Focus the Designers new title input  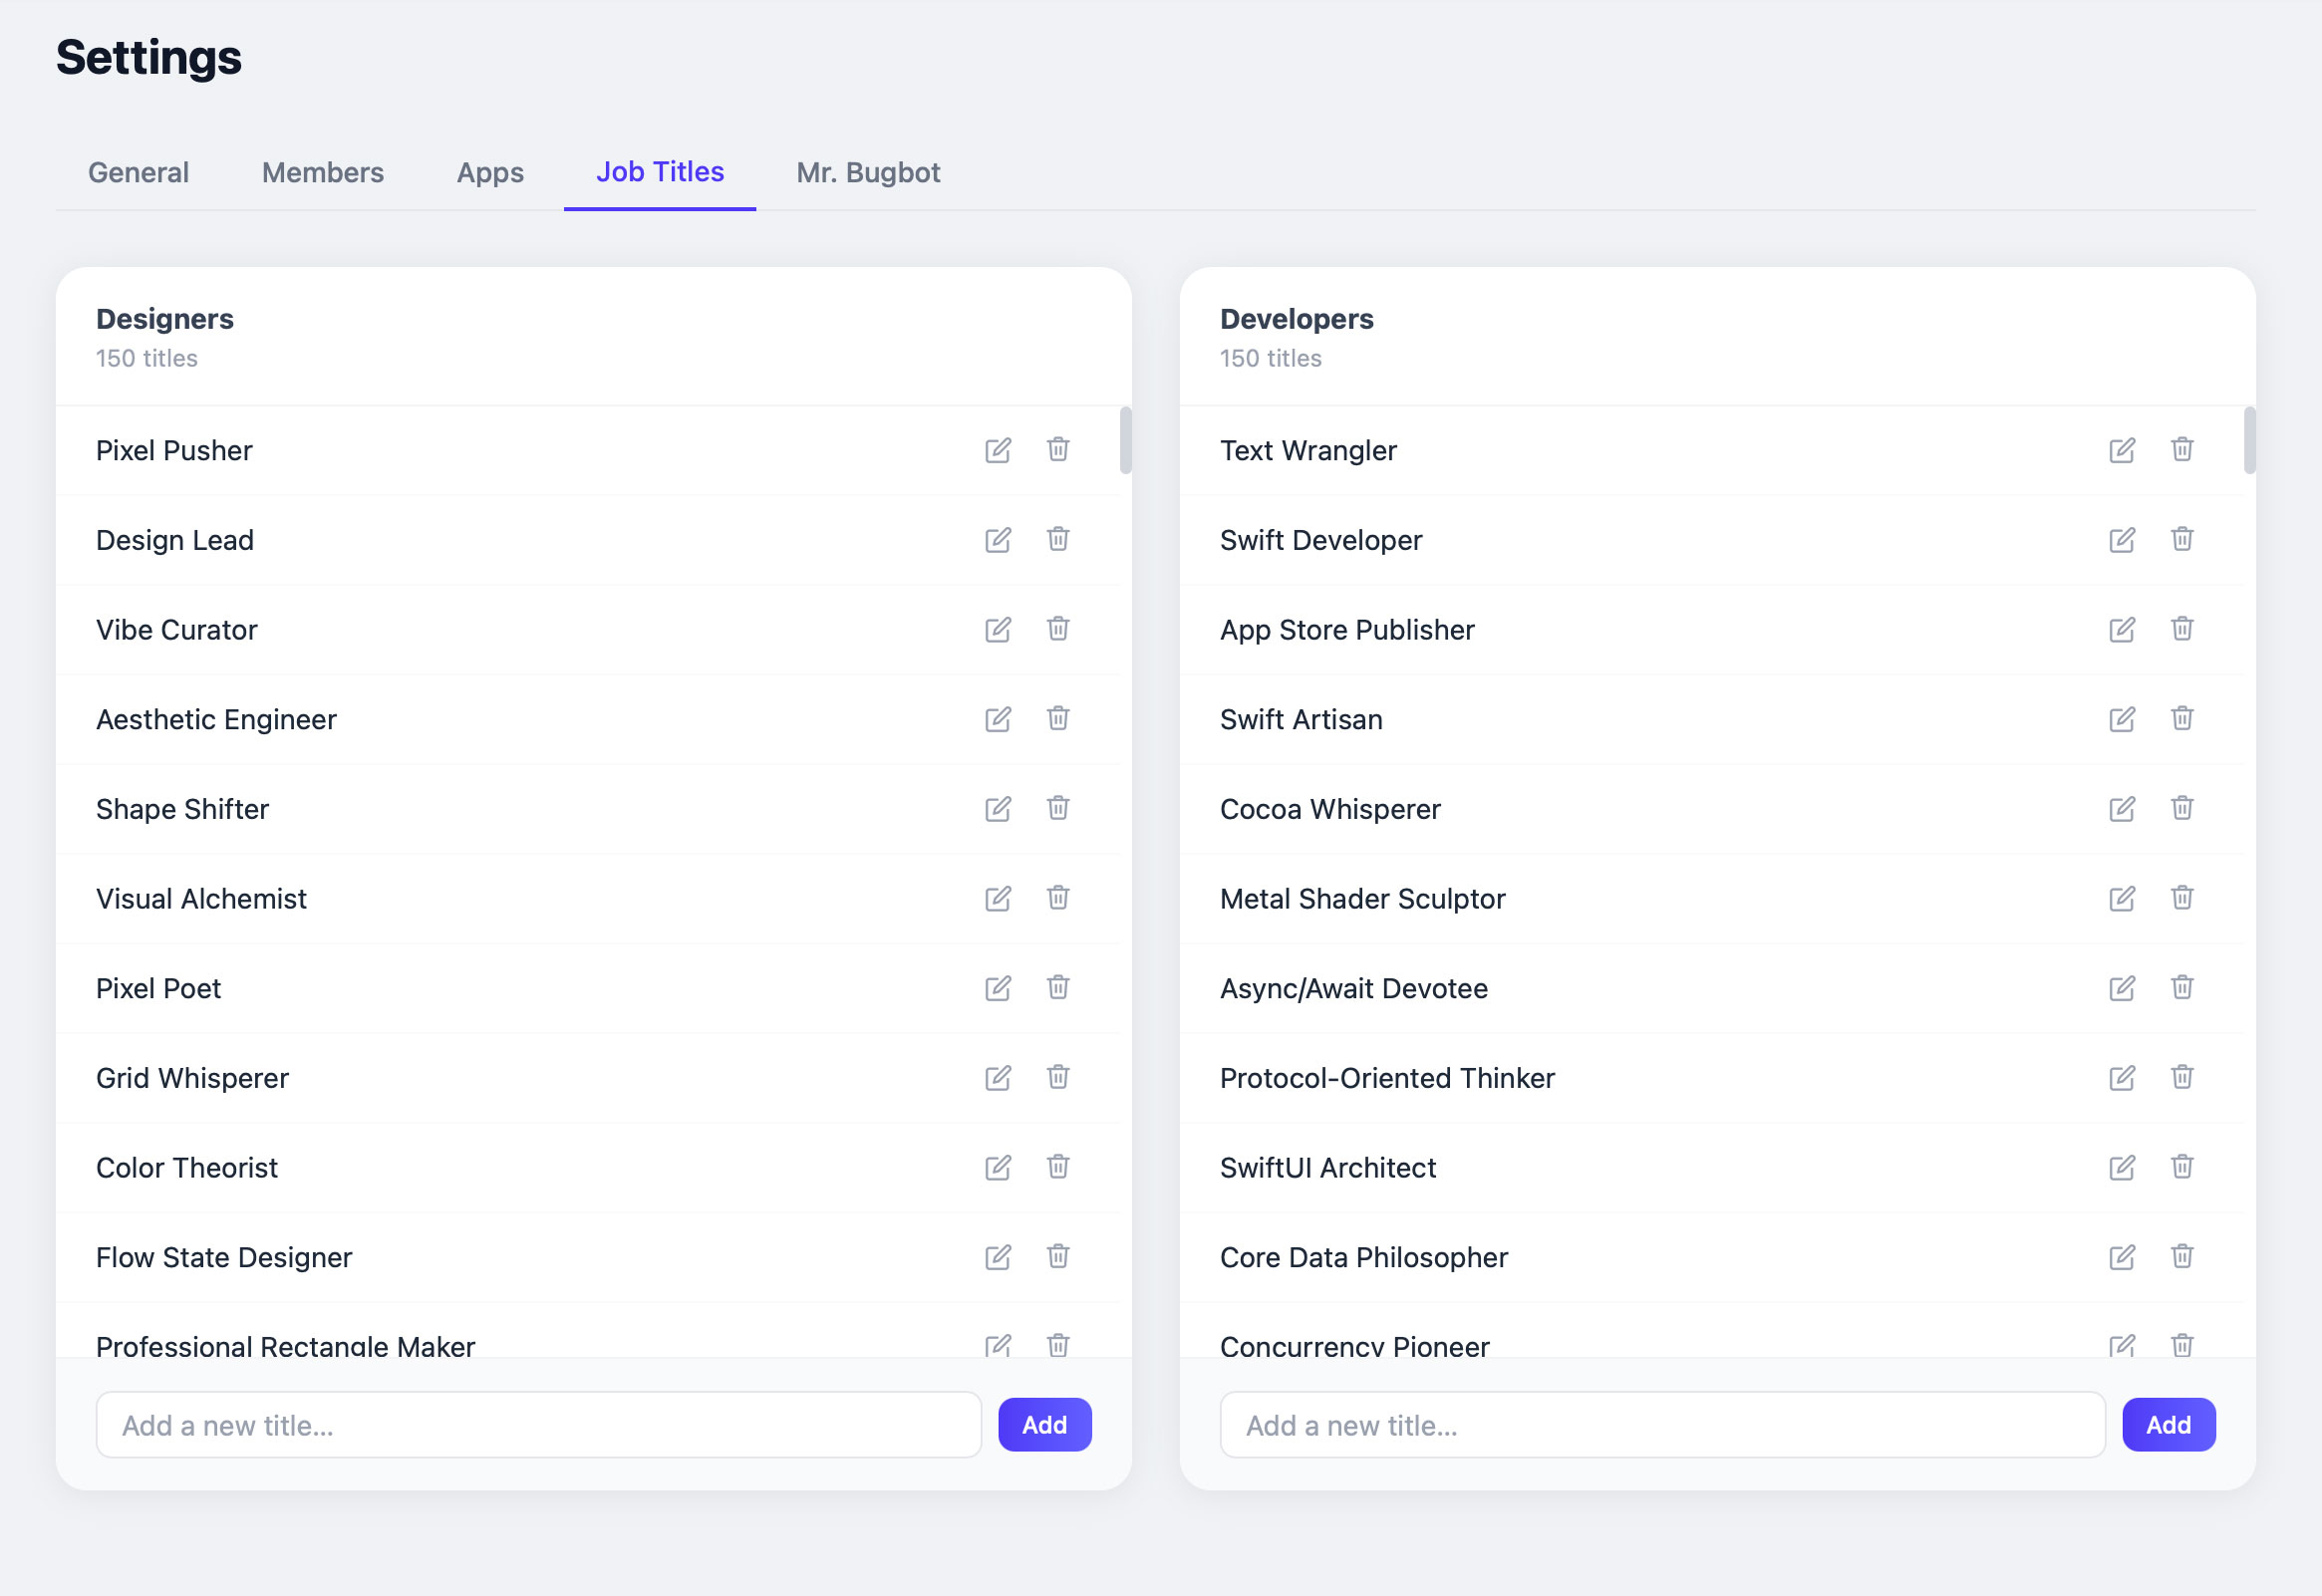point(538,1424)
